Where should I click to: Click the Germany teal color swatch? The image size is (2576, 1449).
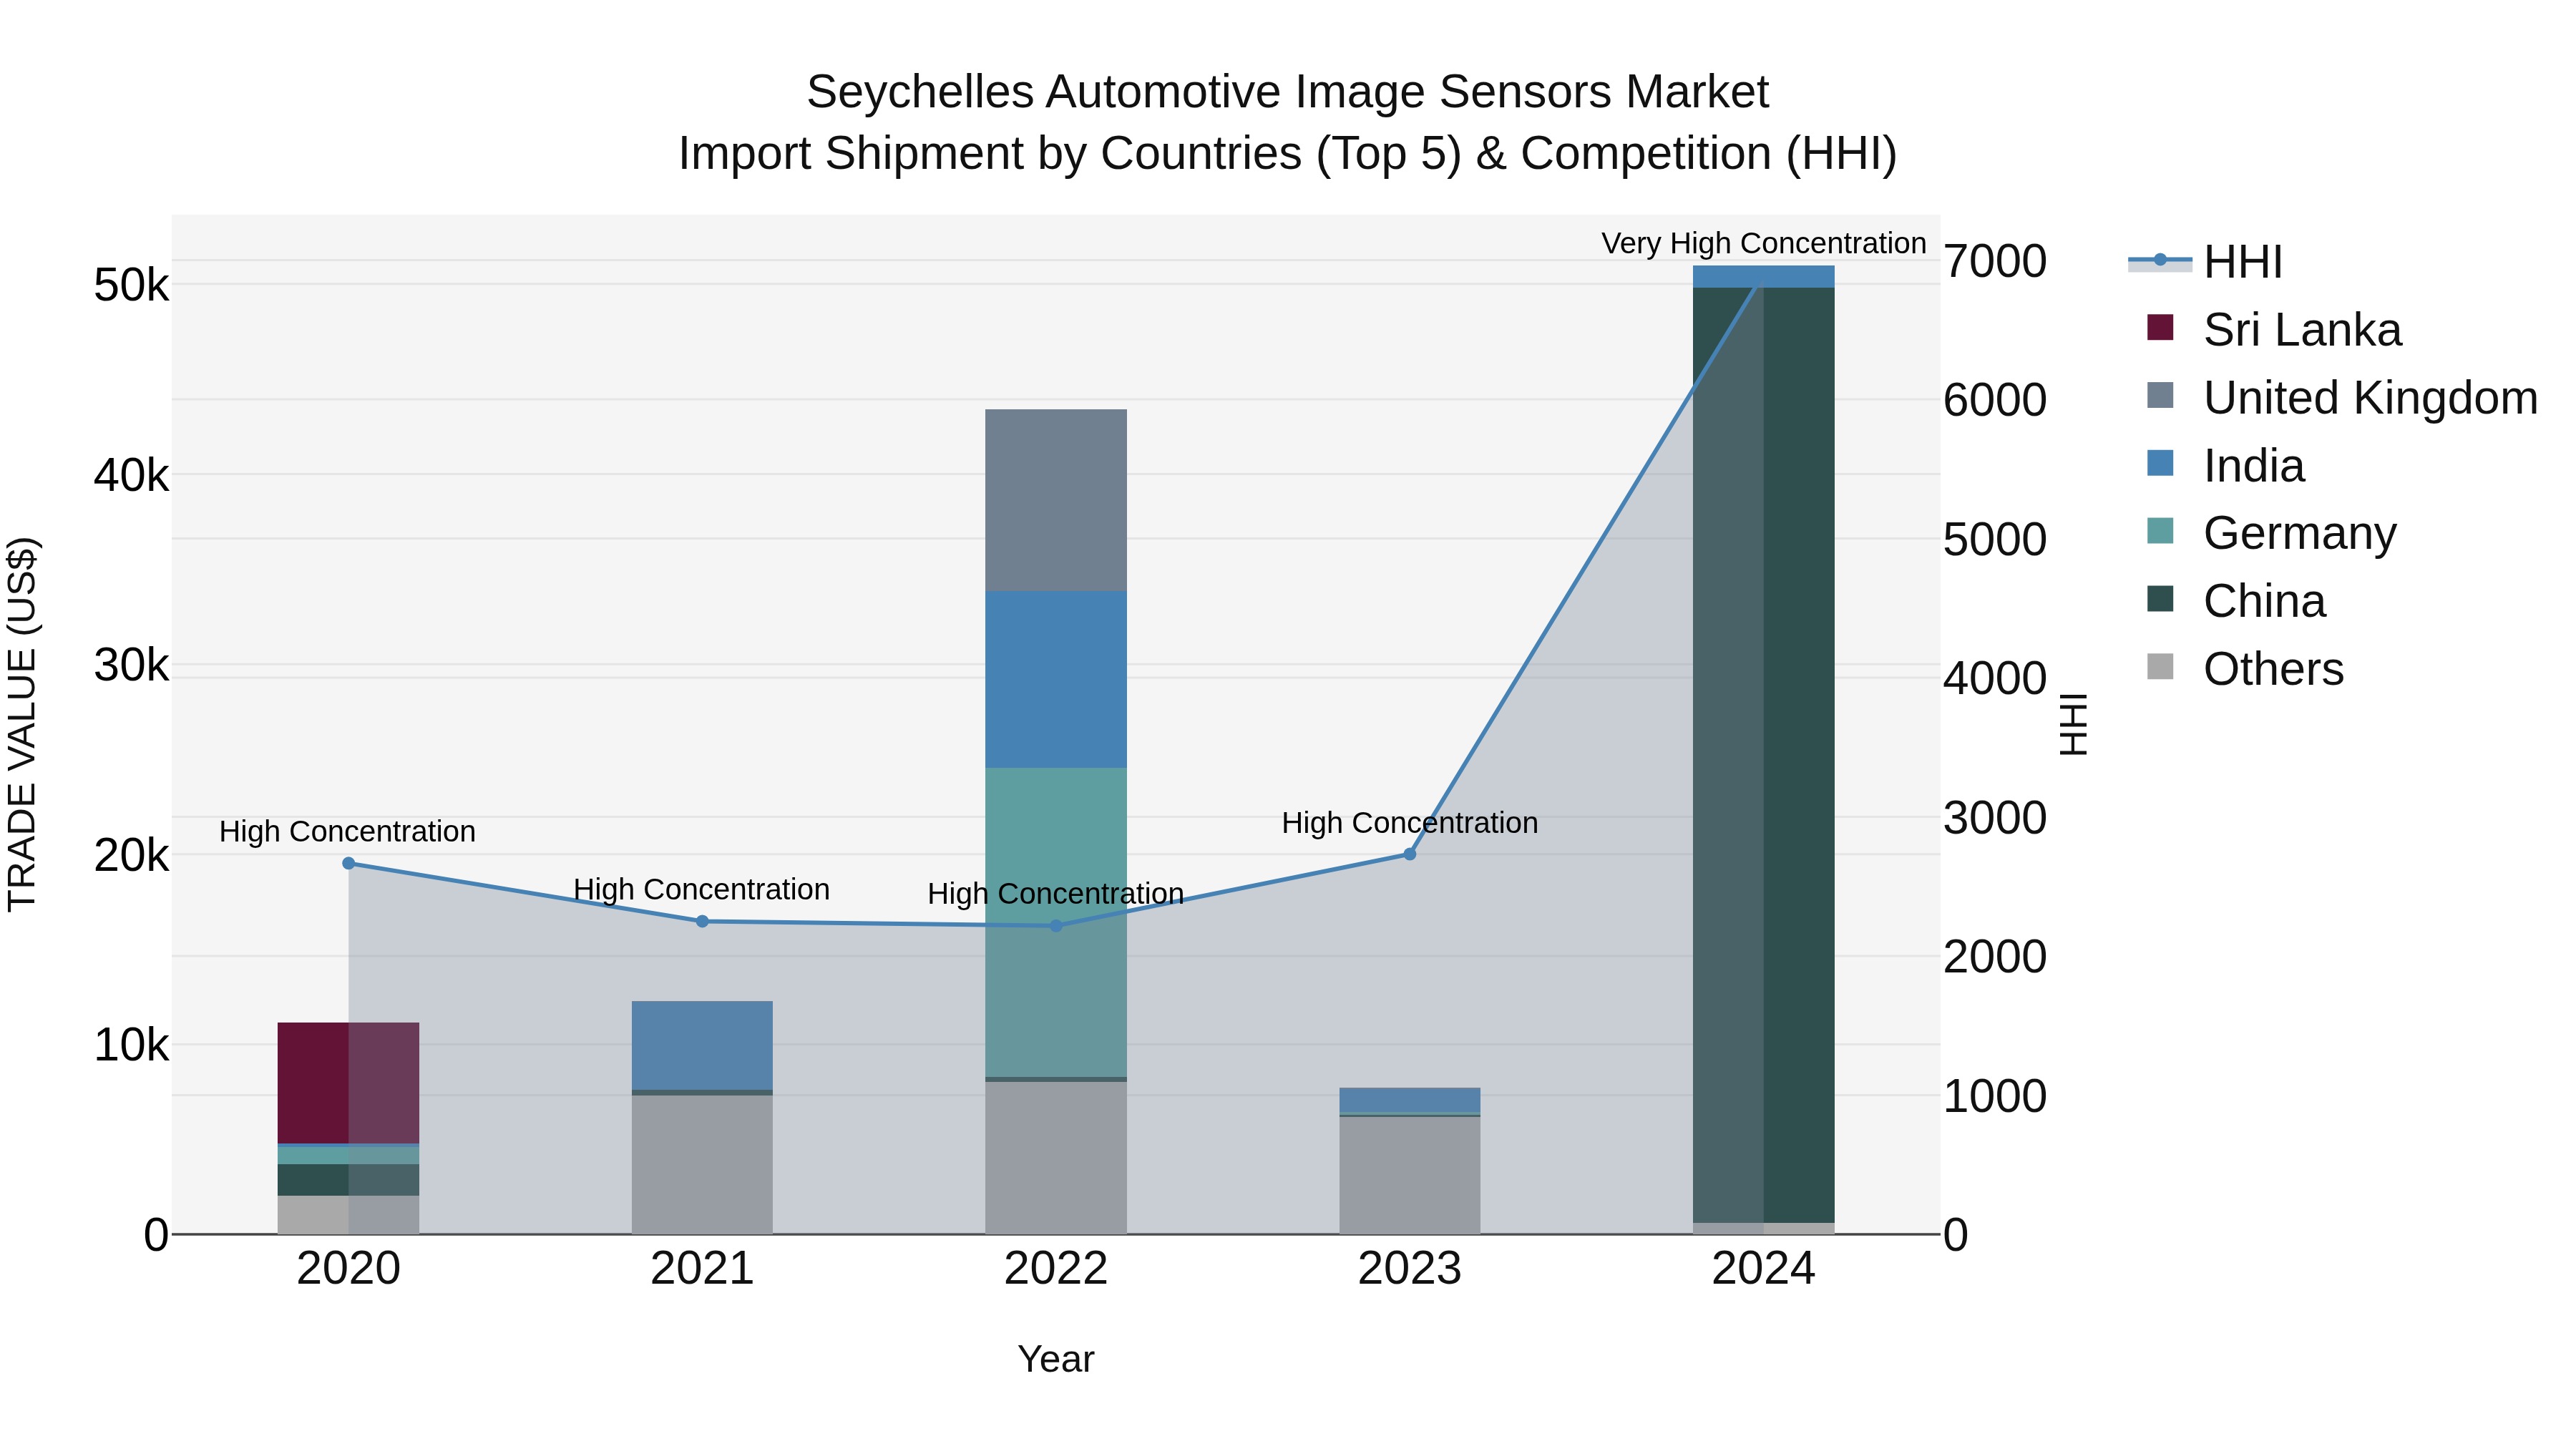coord(2160,530)
